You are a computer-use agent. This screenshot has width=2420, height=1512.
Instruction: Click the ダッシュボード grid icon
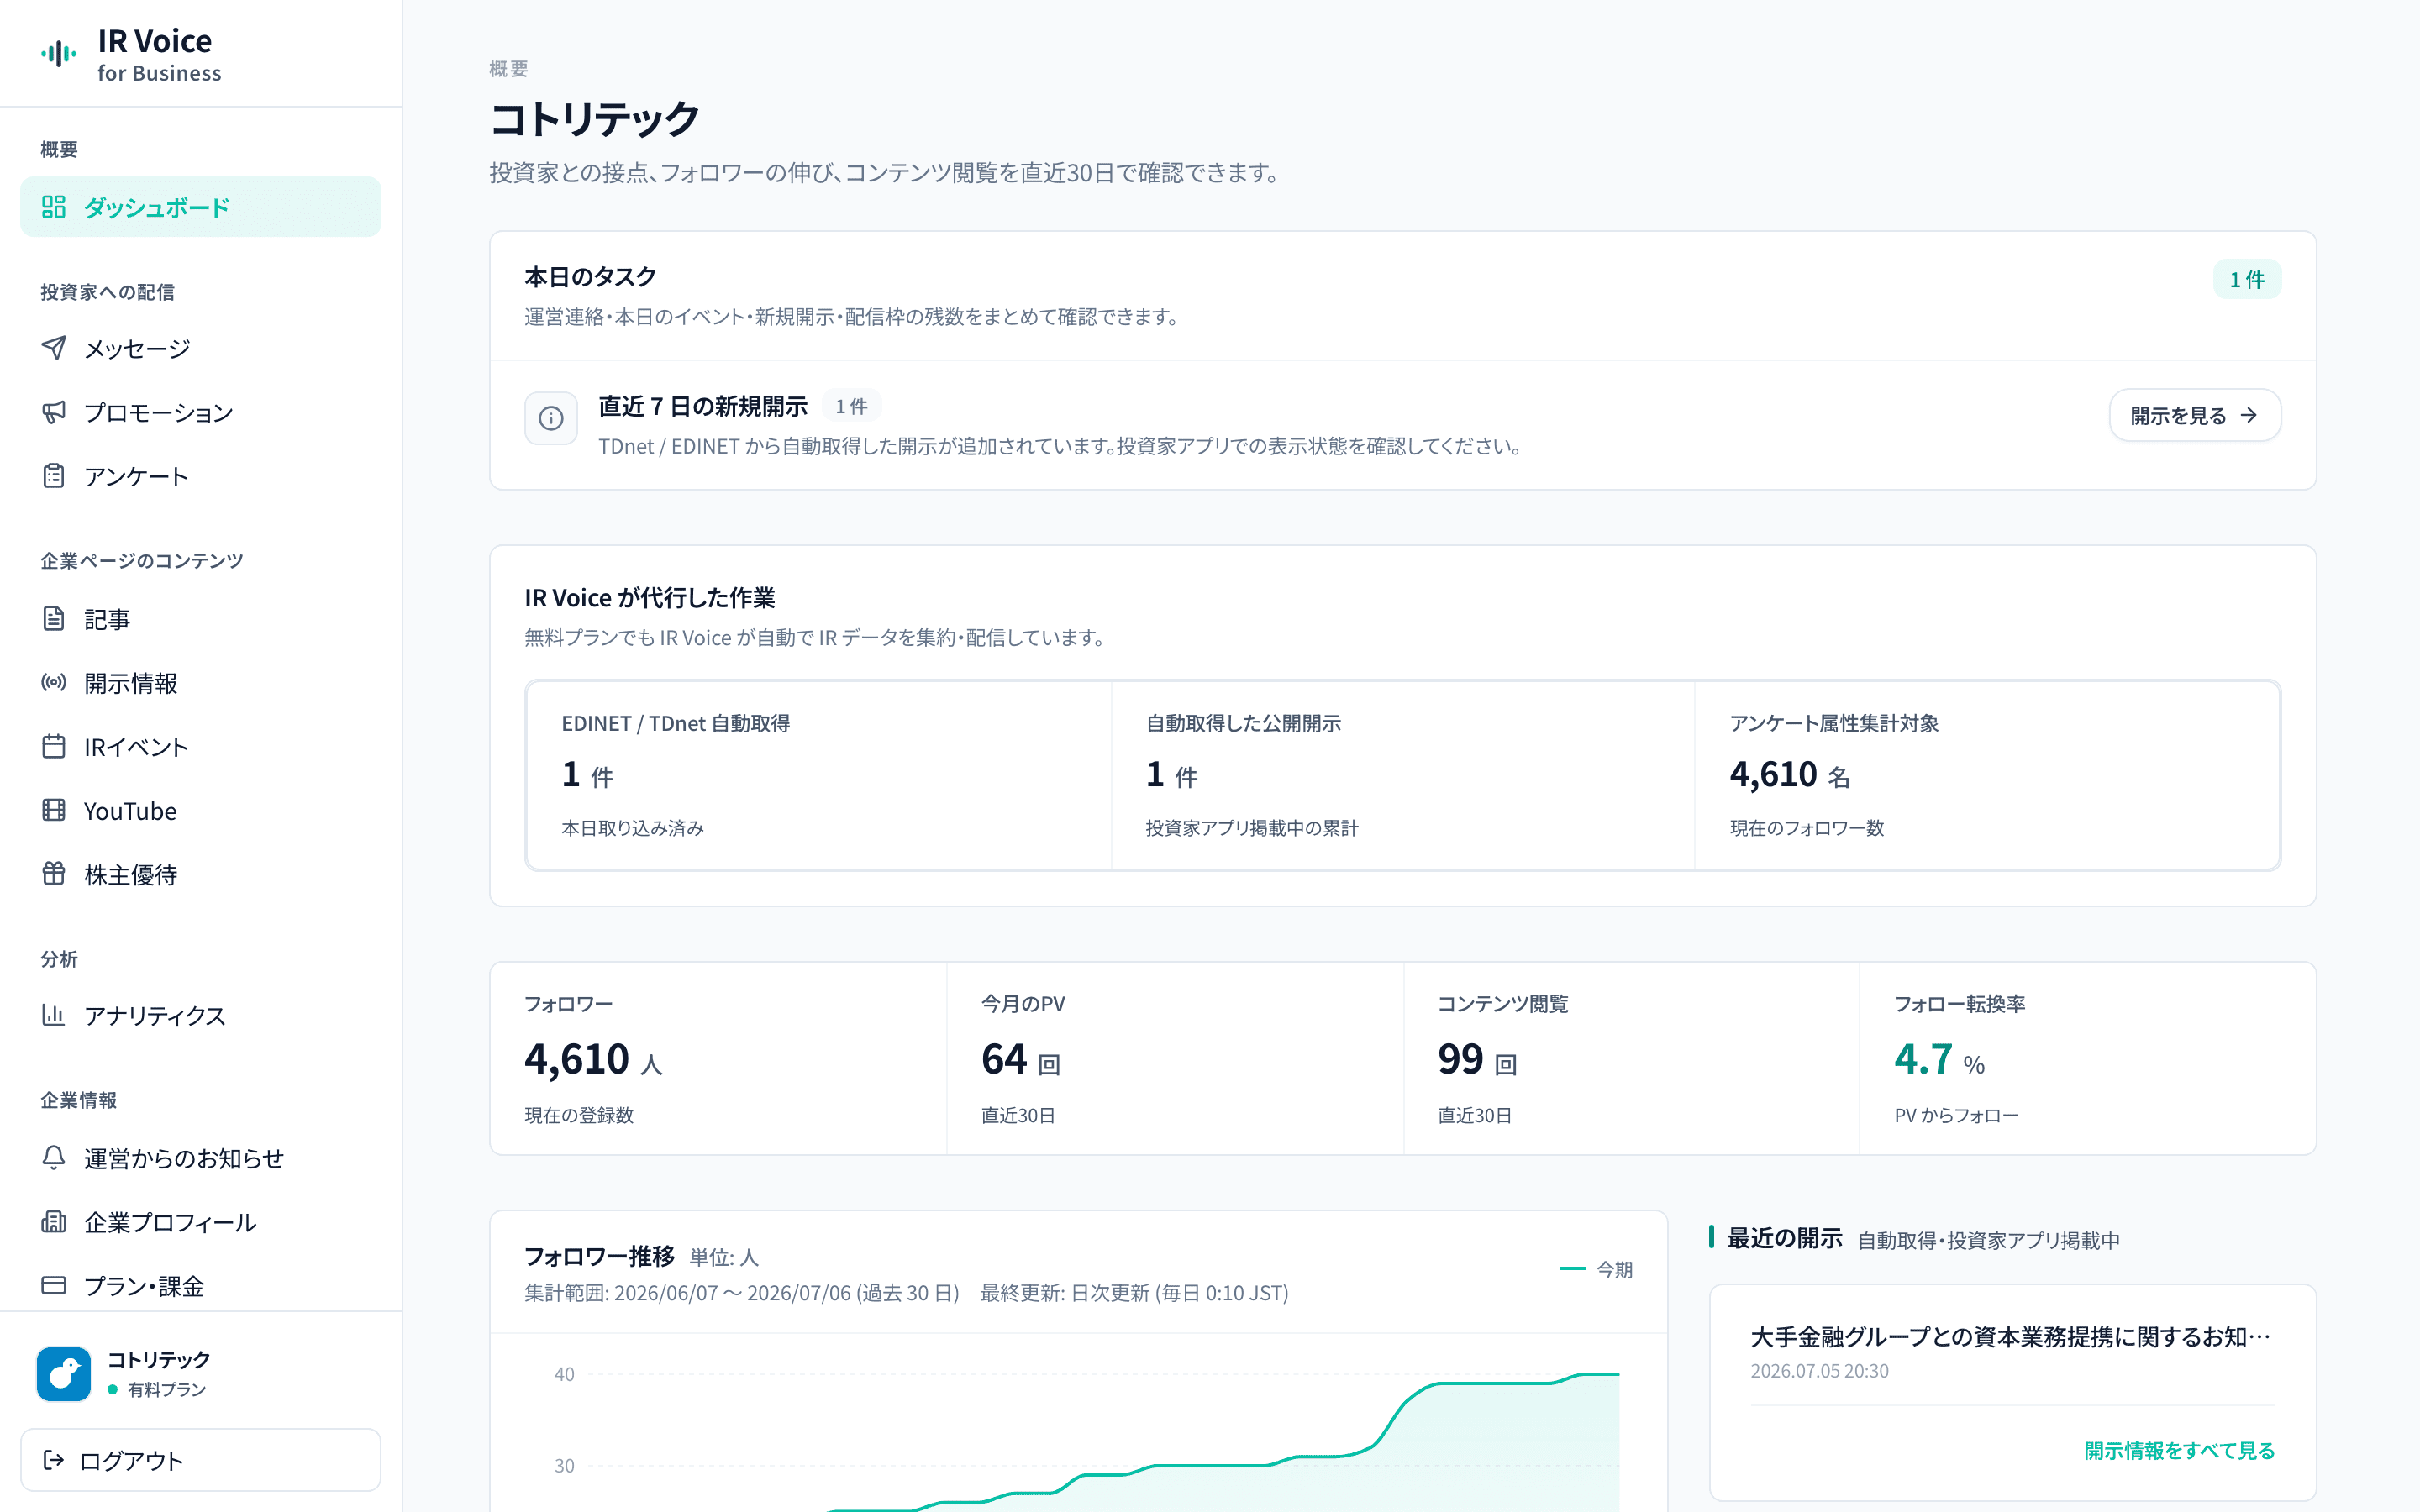point(54,207)
